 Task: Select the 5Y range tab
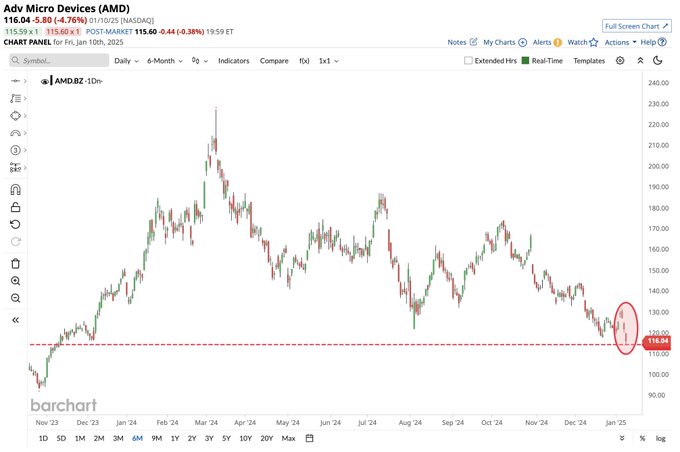[226, 438]
